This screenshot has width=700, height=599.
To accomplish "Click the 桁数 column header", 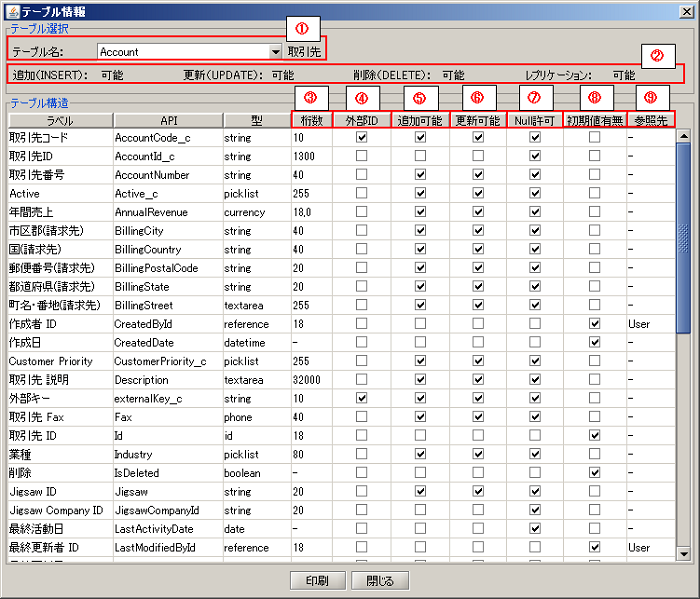I will [312, 121].
